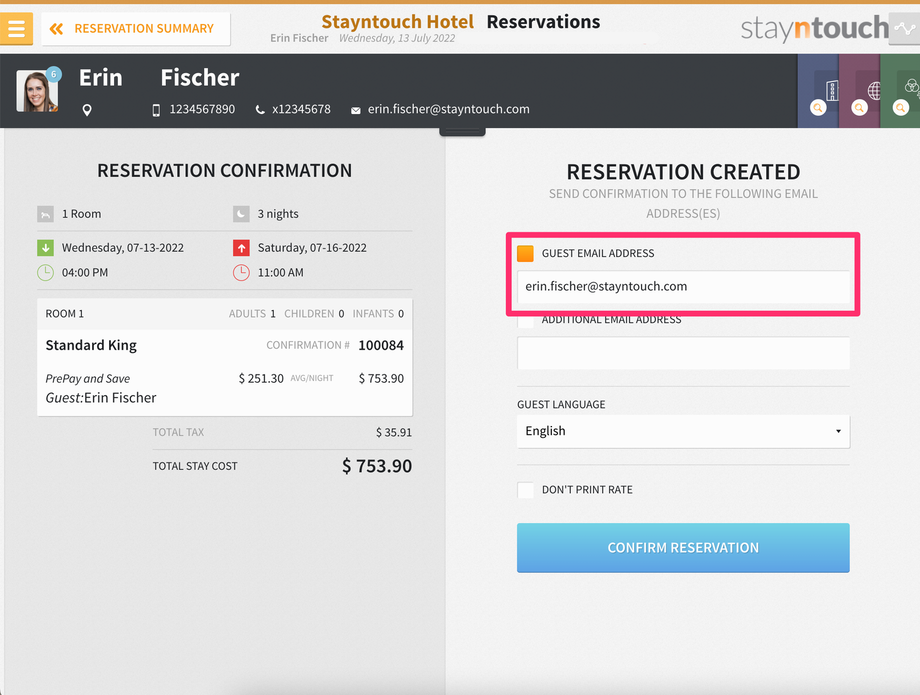The height and width of the screenshot is (695, 920).
Task: Click the red departure arrow icon
Action: coord(241,248)
